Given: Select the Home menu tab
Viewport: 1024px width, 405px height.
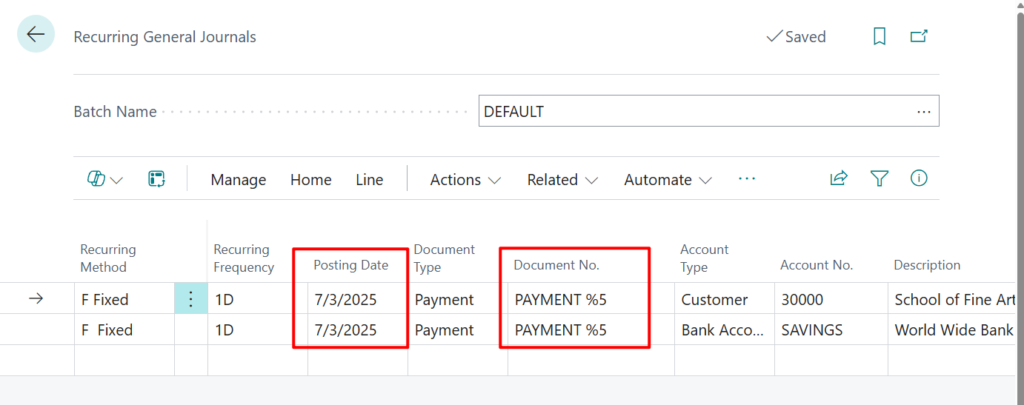Looking at the screenshot, I should click(311, 180).
